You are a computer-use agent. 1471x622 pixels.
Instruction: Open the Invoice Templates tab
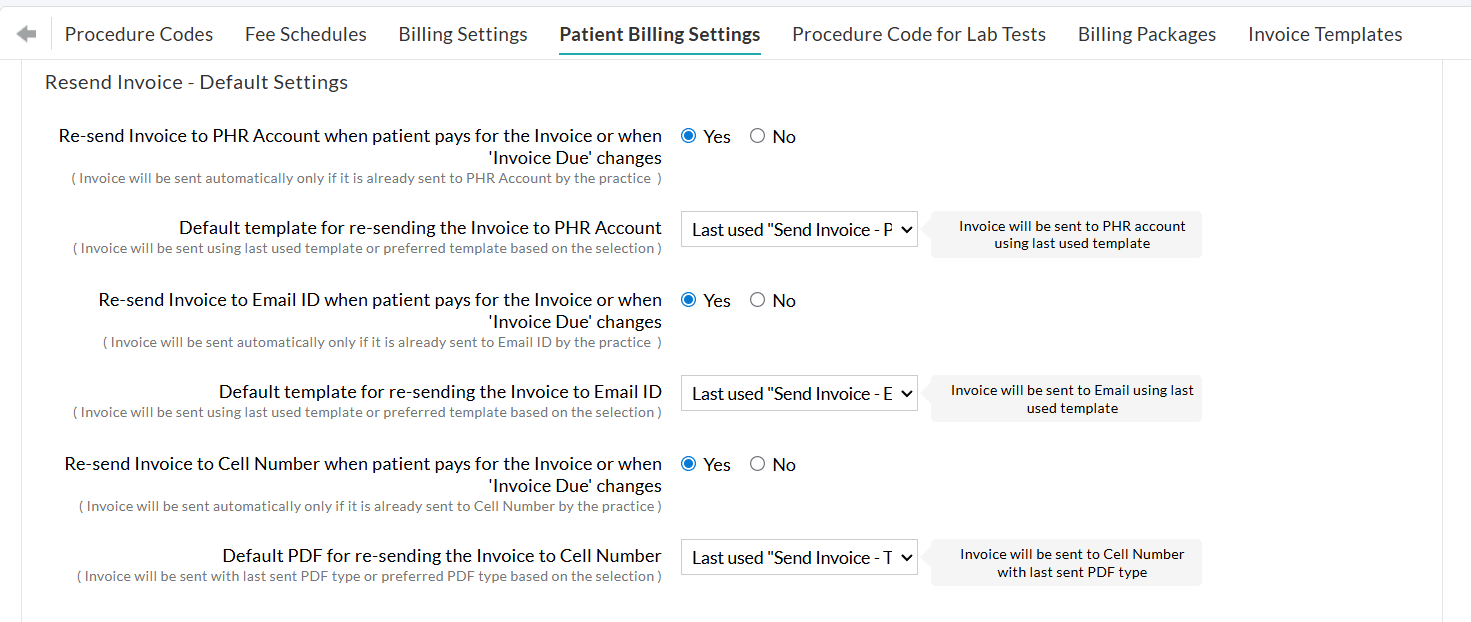click(x=1325, y=33)
